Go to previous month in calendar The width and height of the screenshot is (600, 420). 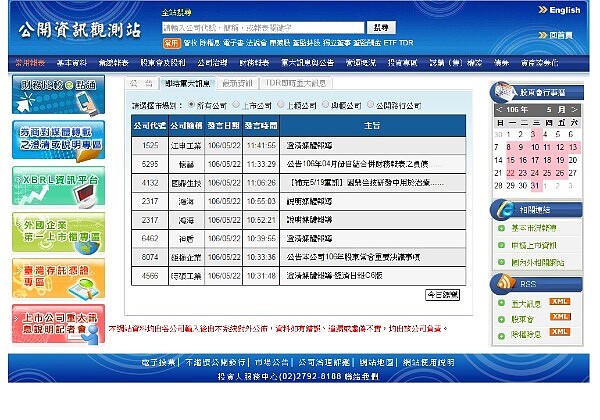(499, 110)
